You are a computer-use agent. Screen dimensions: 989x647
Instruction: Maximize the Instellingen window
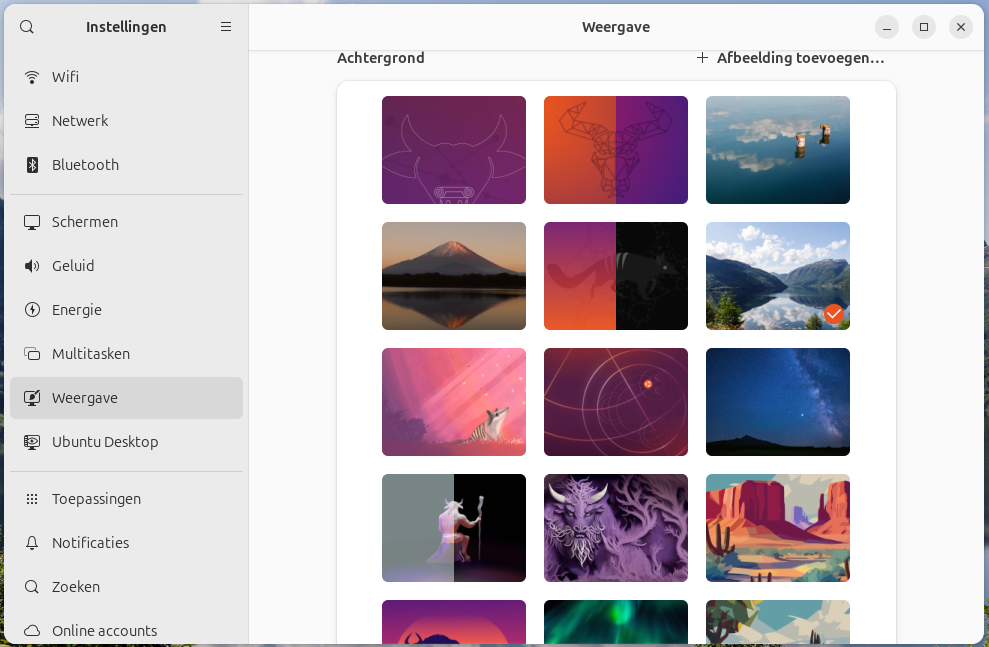(x=924, y=27)
